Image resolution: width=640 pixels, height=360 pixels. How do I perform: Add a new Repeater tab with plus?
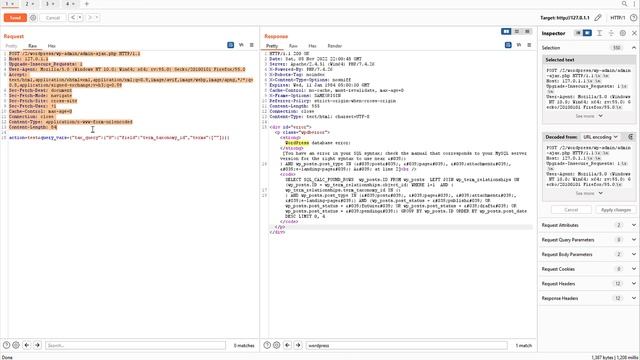[87, 4]
